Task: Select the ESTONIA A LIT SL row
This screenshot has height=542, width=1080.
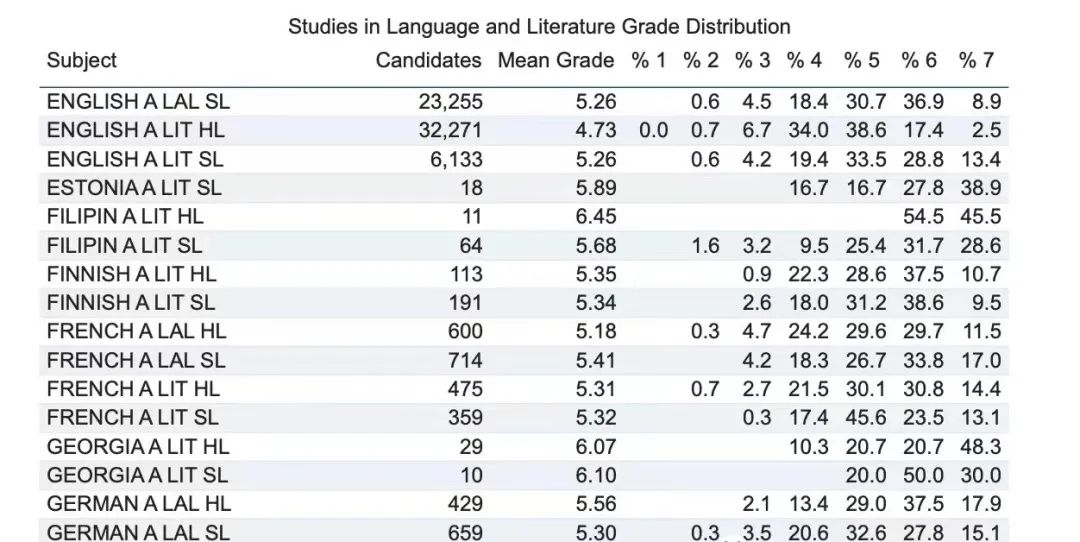Action: [x=523, y=188]
